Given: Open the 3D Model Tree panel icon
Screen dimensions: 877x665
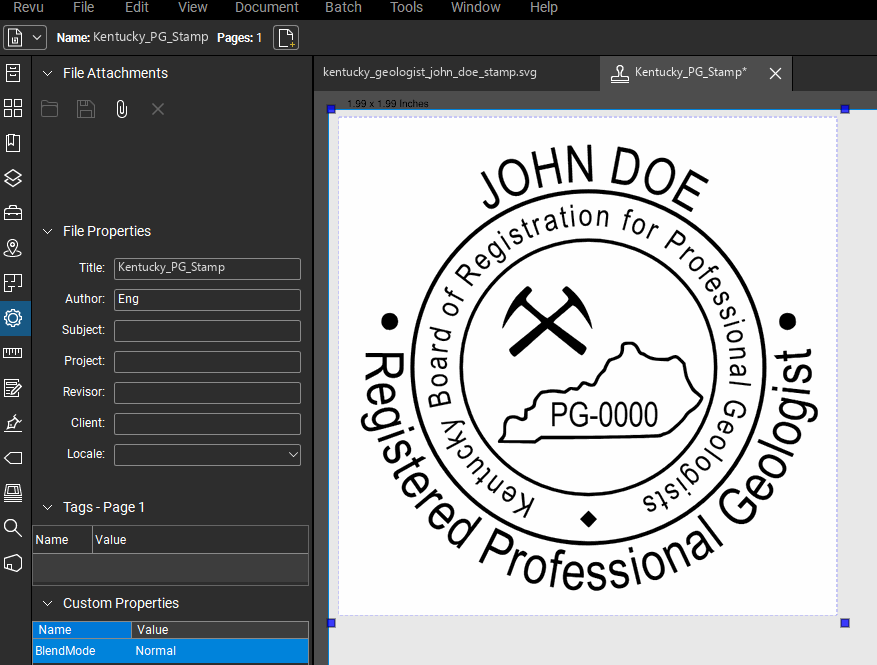Looking at the screenshot, I should [13, 563].
